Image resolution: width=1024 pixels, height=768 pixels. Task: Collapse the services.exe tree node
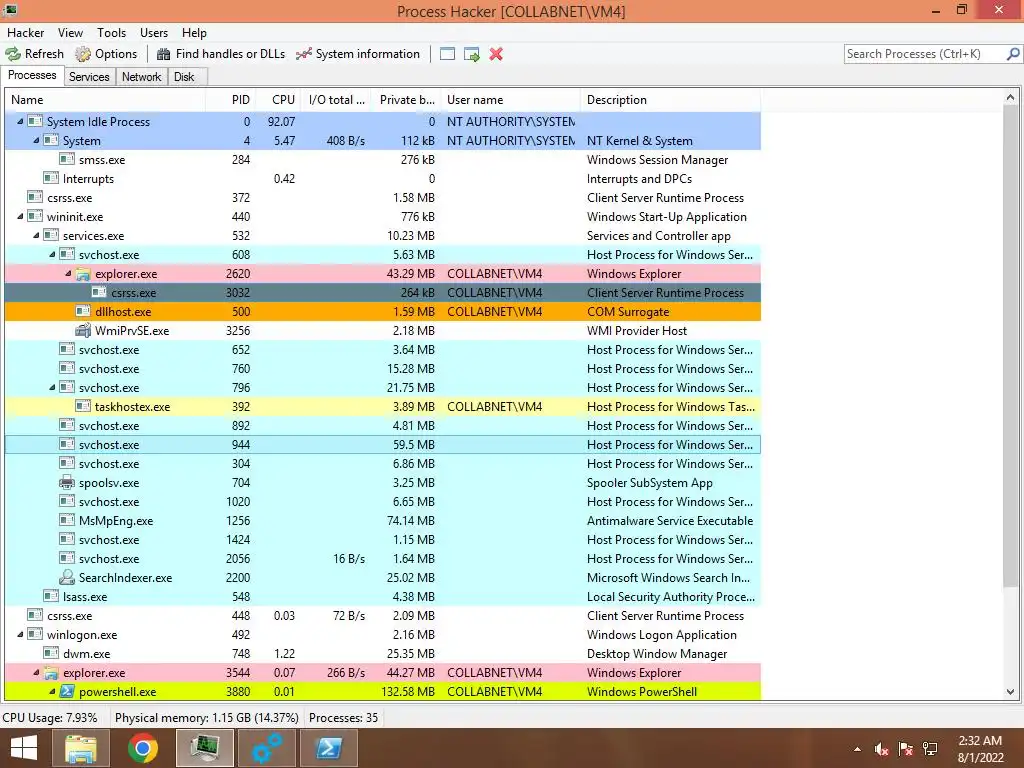click(37, 235)
